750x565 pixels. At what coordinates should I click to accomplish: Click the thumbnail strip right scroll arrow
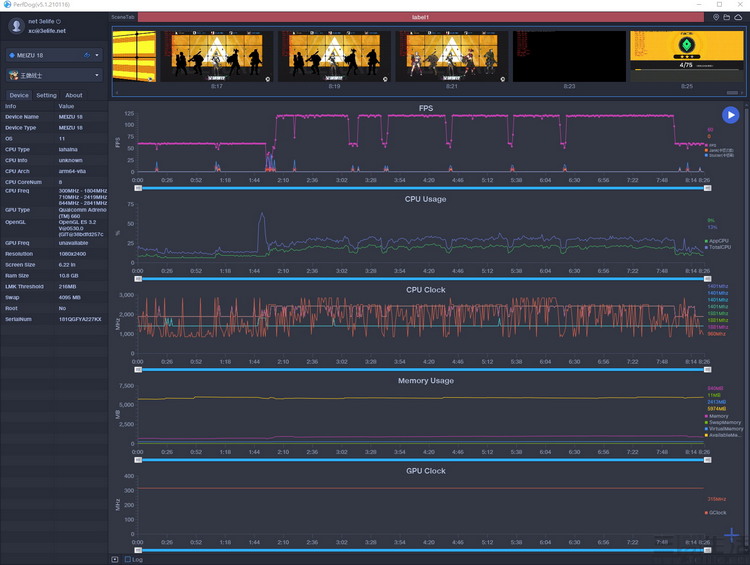tap(742, 93)
